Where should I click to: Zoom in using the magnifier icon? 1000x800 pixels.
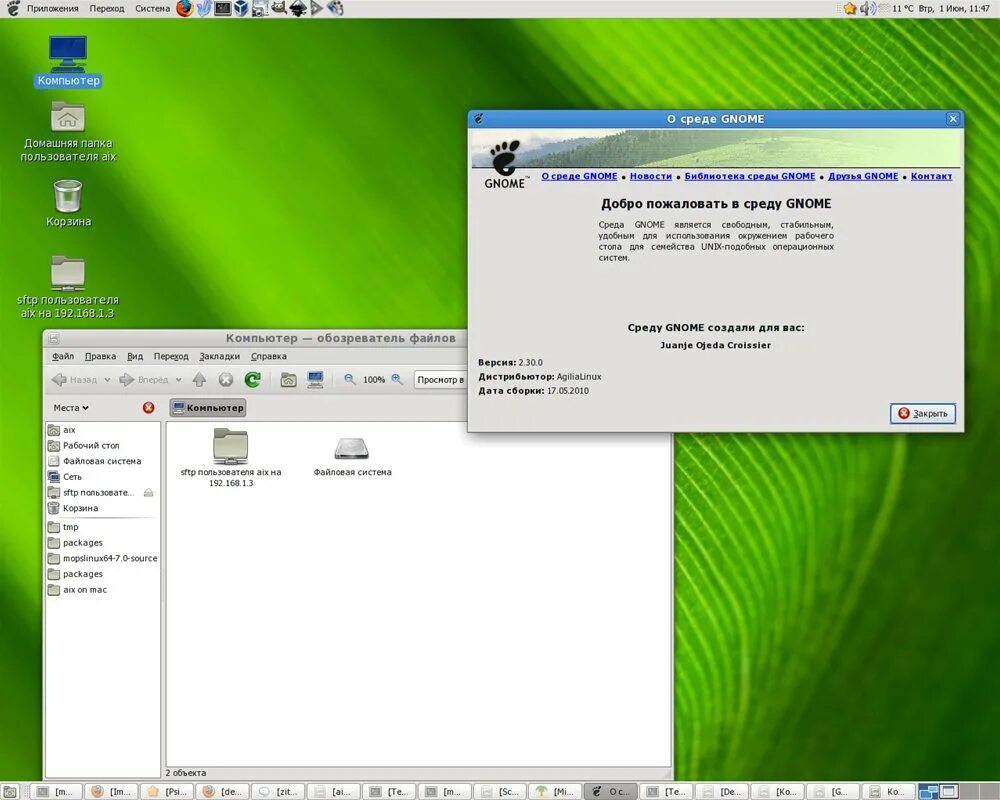(396, 377)
